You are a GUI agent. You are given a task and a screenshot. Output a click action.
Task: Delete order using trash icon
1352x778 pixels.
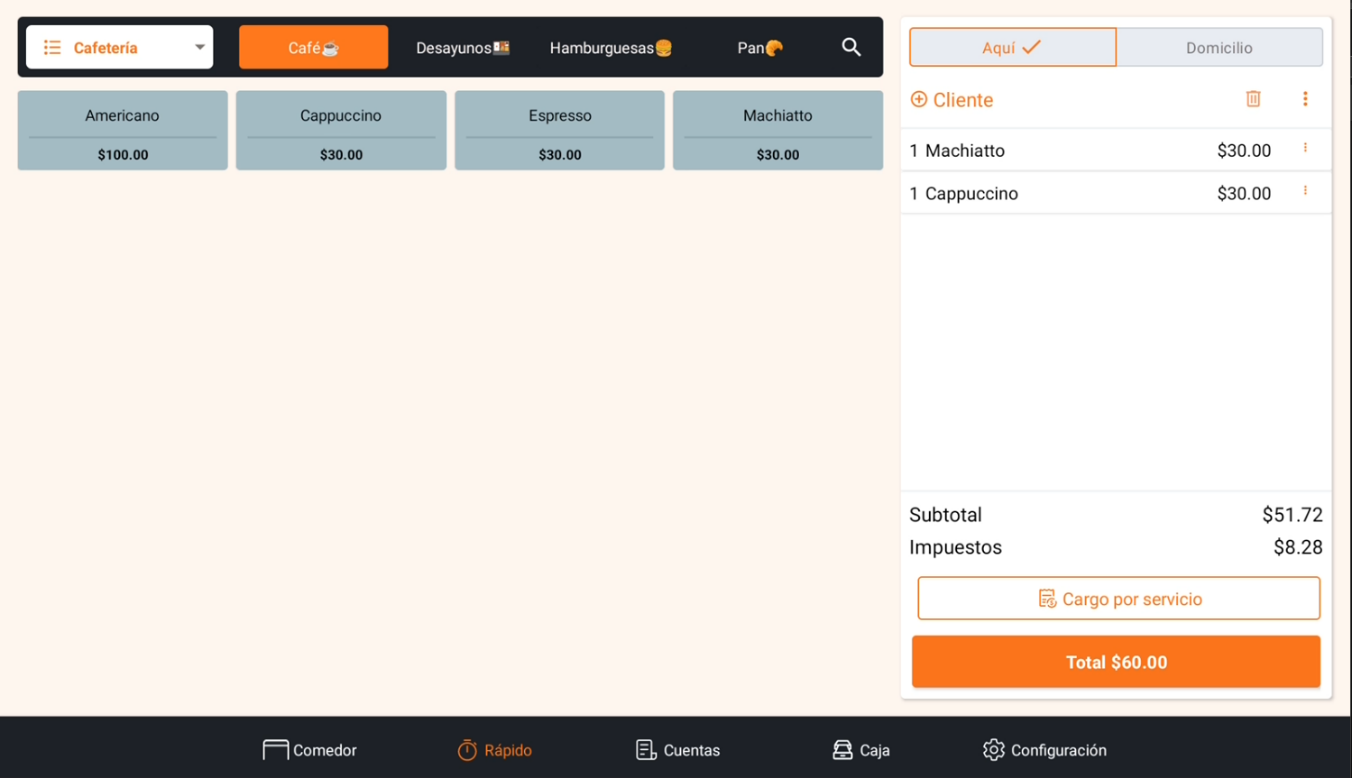(x=1253, y=99)
